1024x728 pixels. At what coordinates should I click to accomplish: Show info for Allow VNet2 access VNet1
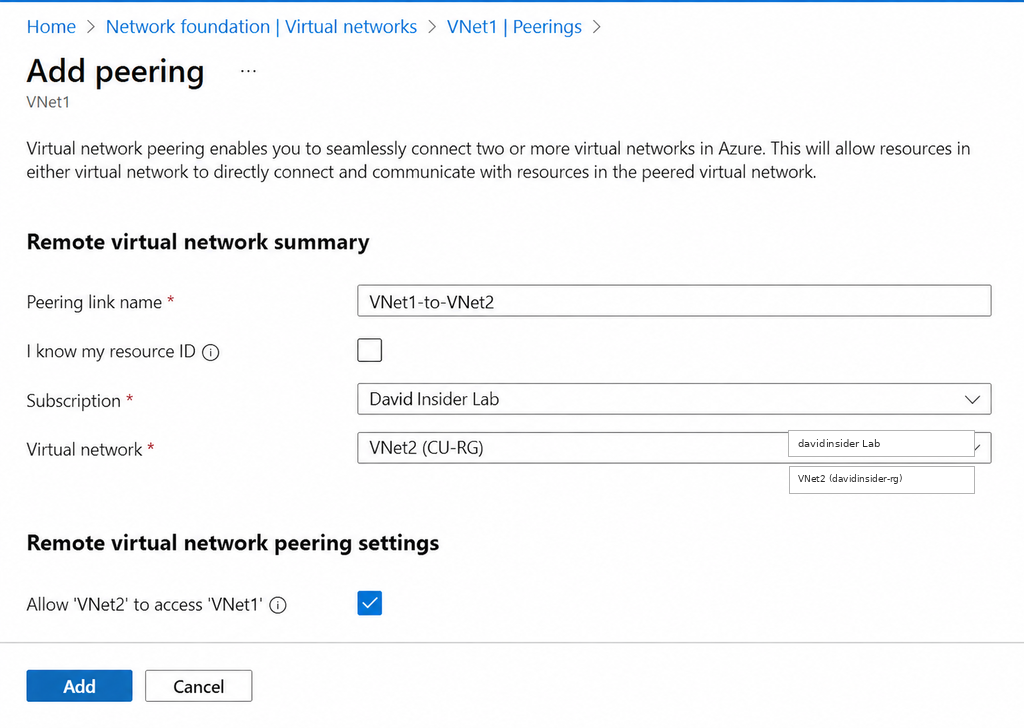point(278,605)
